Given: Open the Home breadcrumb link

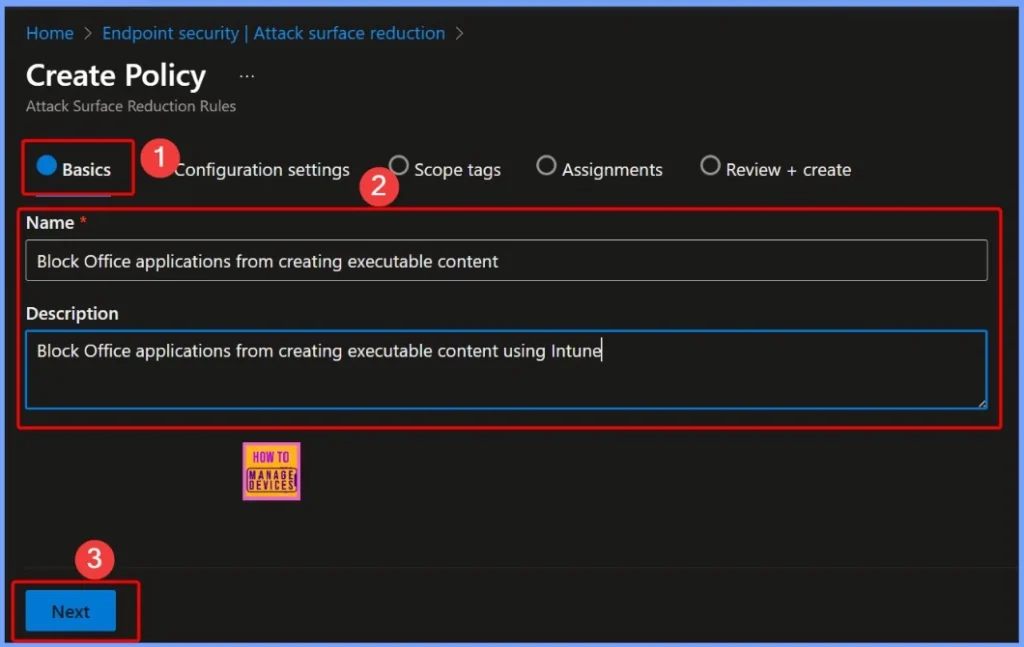Looking at the screenshot, I should [x=50, y=33].
